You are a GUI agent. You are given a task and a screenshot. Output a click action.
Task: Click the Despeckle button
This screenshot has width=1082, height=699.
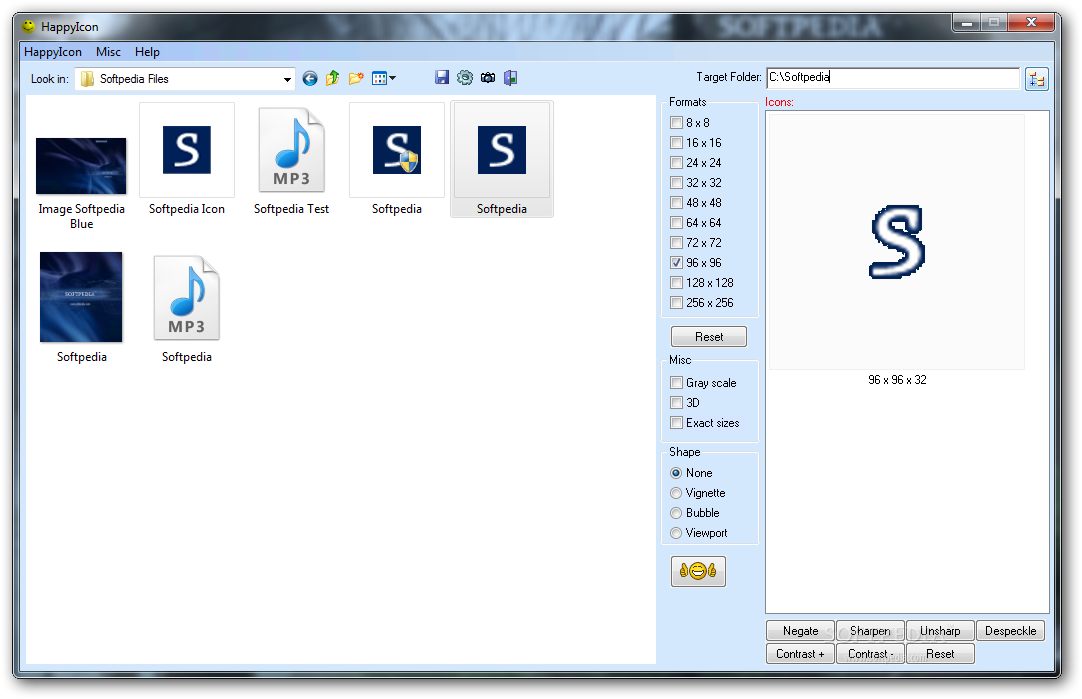click(1010, 631)
